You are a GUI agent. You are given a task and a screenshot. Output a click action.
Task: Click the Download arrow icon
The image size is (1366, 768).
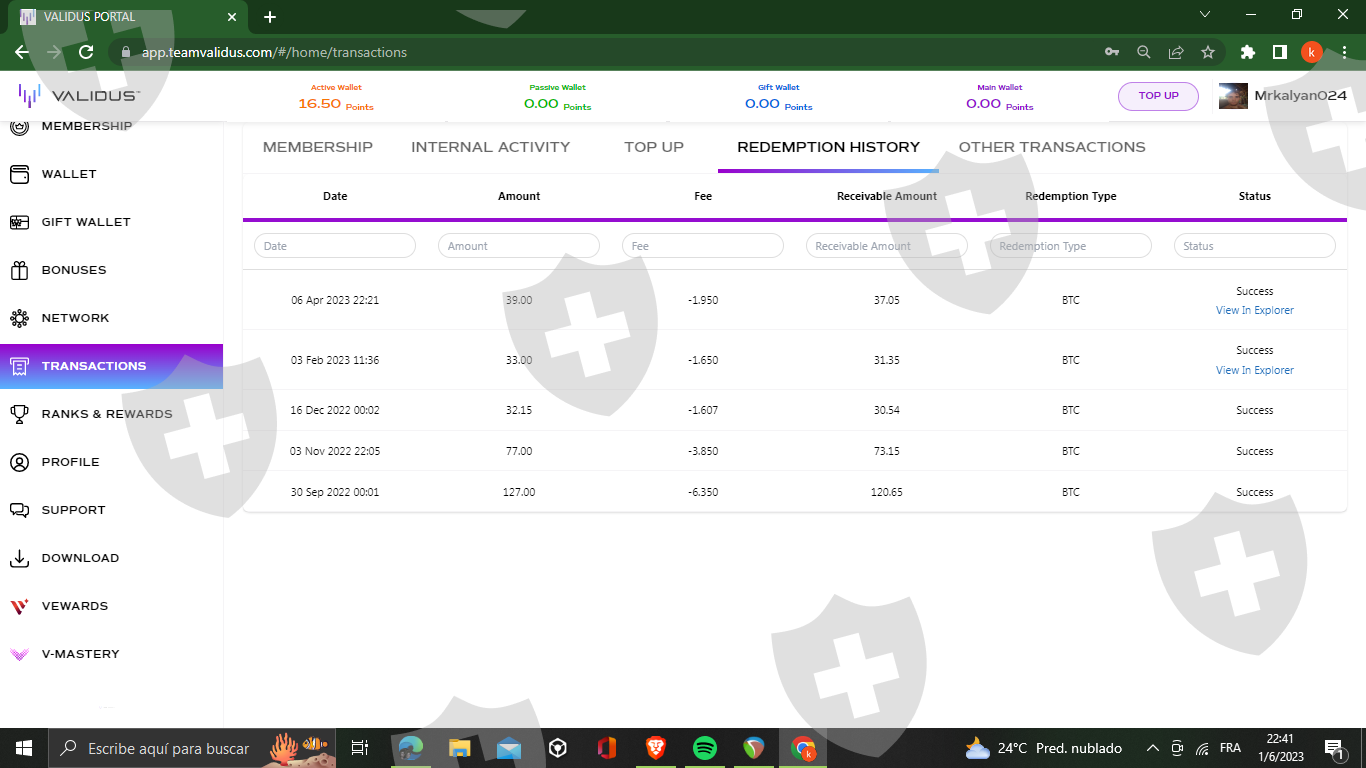point(19,558)
